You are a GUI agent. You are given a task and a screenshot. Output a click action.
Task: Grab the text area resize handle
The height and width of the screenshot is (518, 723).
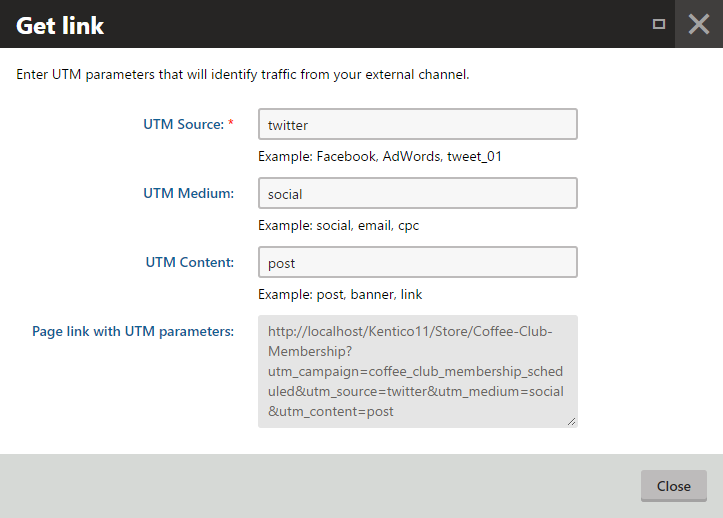[x=572, y=422]
